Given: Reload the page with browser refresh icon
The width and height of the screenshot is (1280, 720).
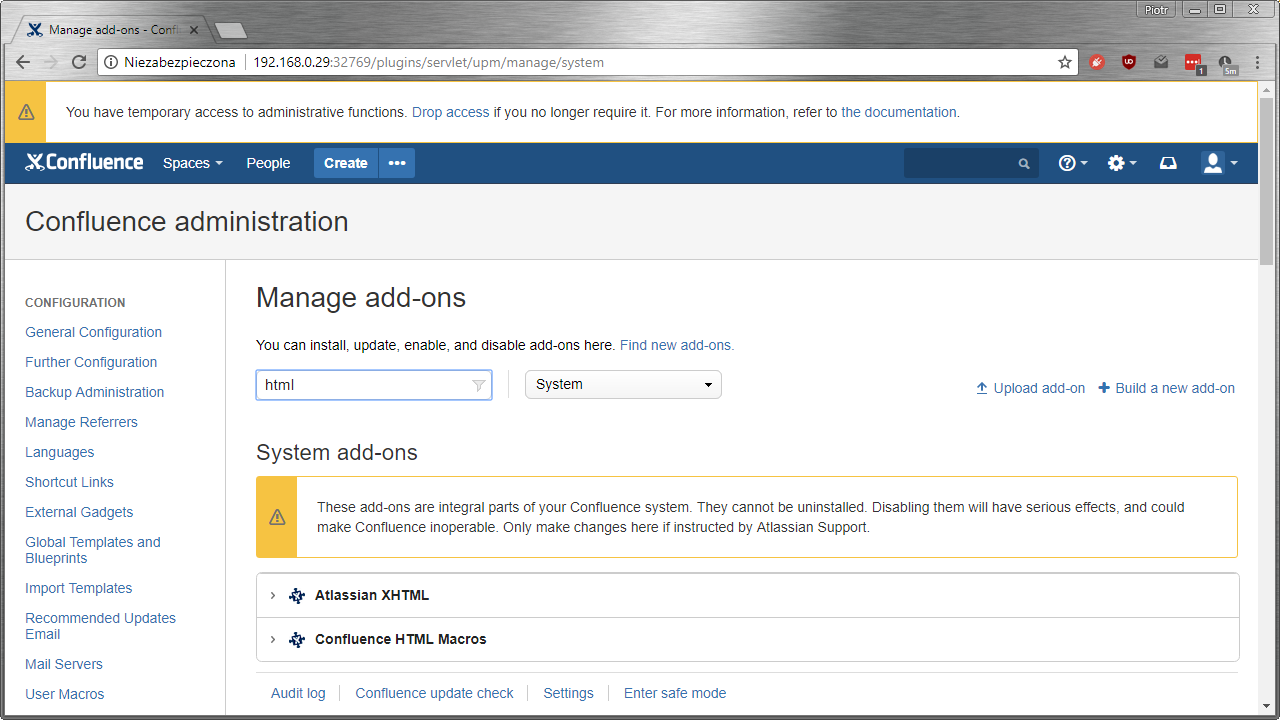Looking at the screenshot, I should click(79, 62).
